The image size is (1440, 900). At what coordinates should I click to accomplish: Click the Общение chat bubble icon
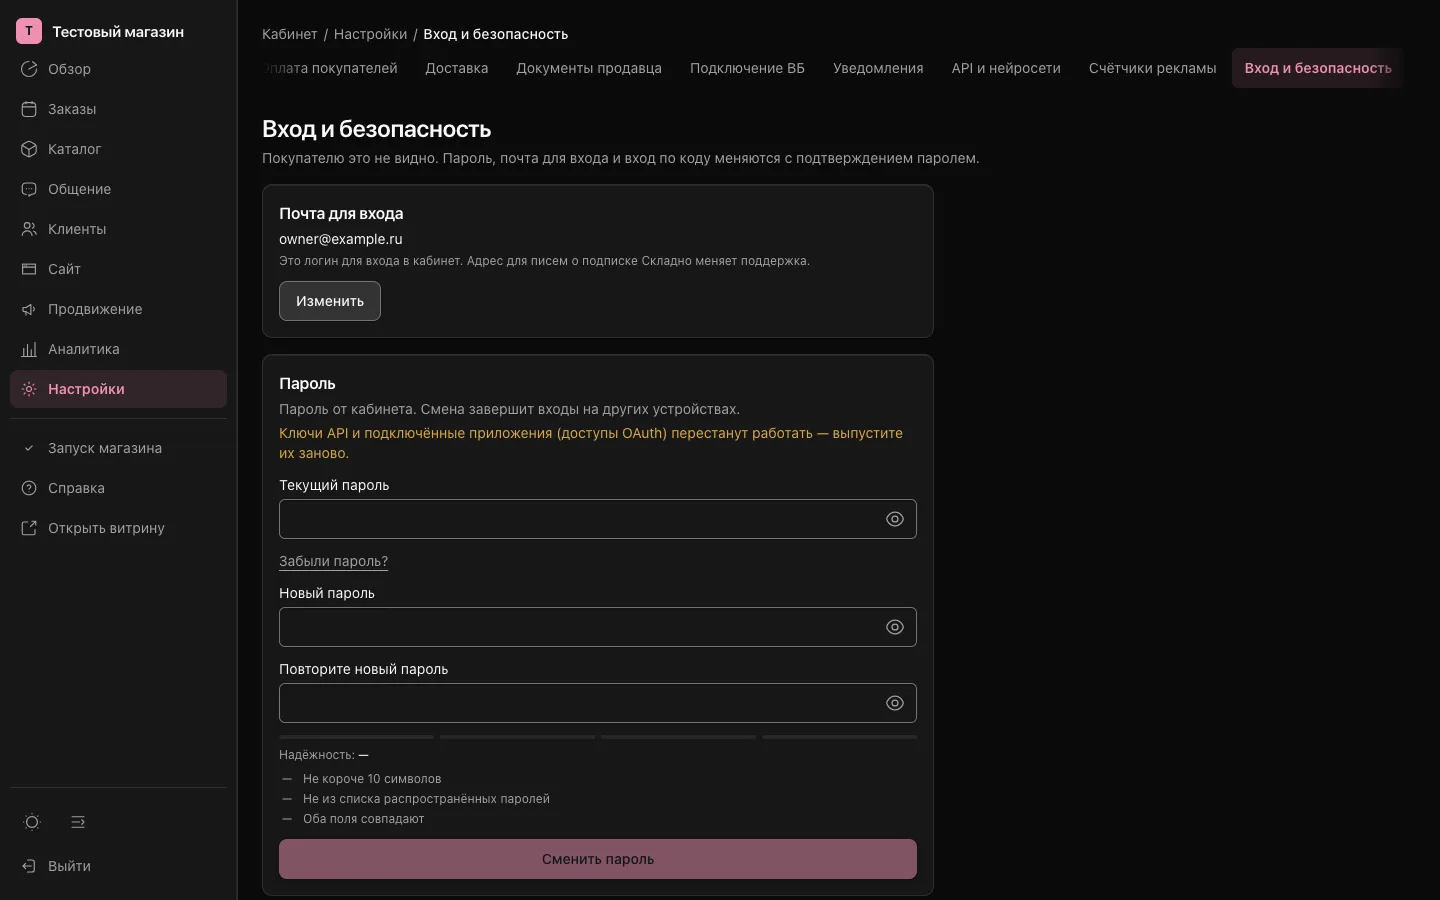coord(29,189)
